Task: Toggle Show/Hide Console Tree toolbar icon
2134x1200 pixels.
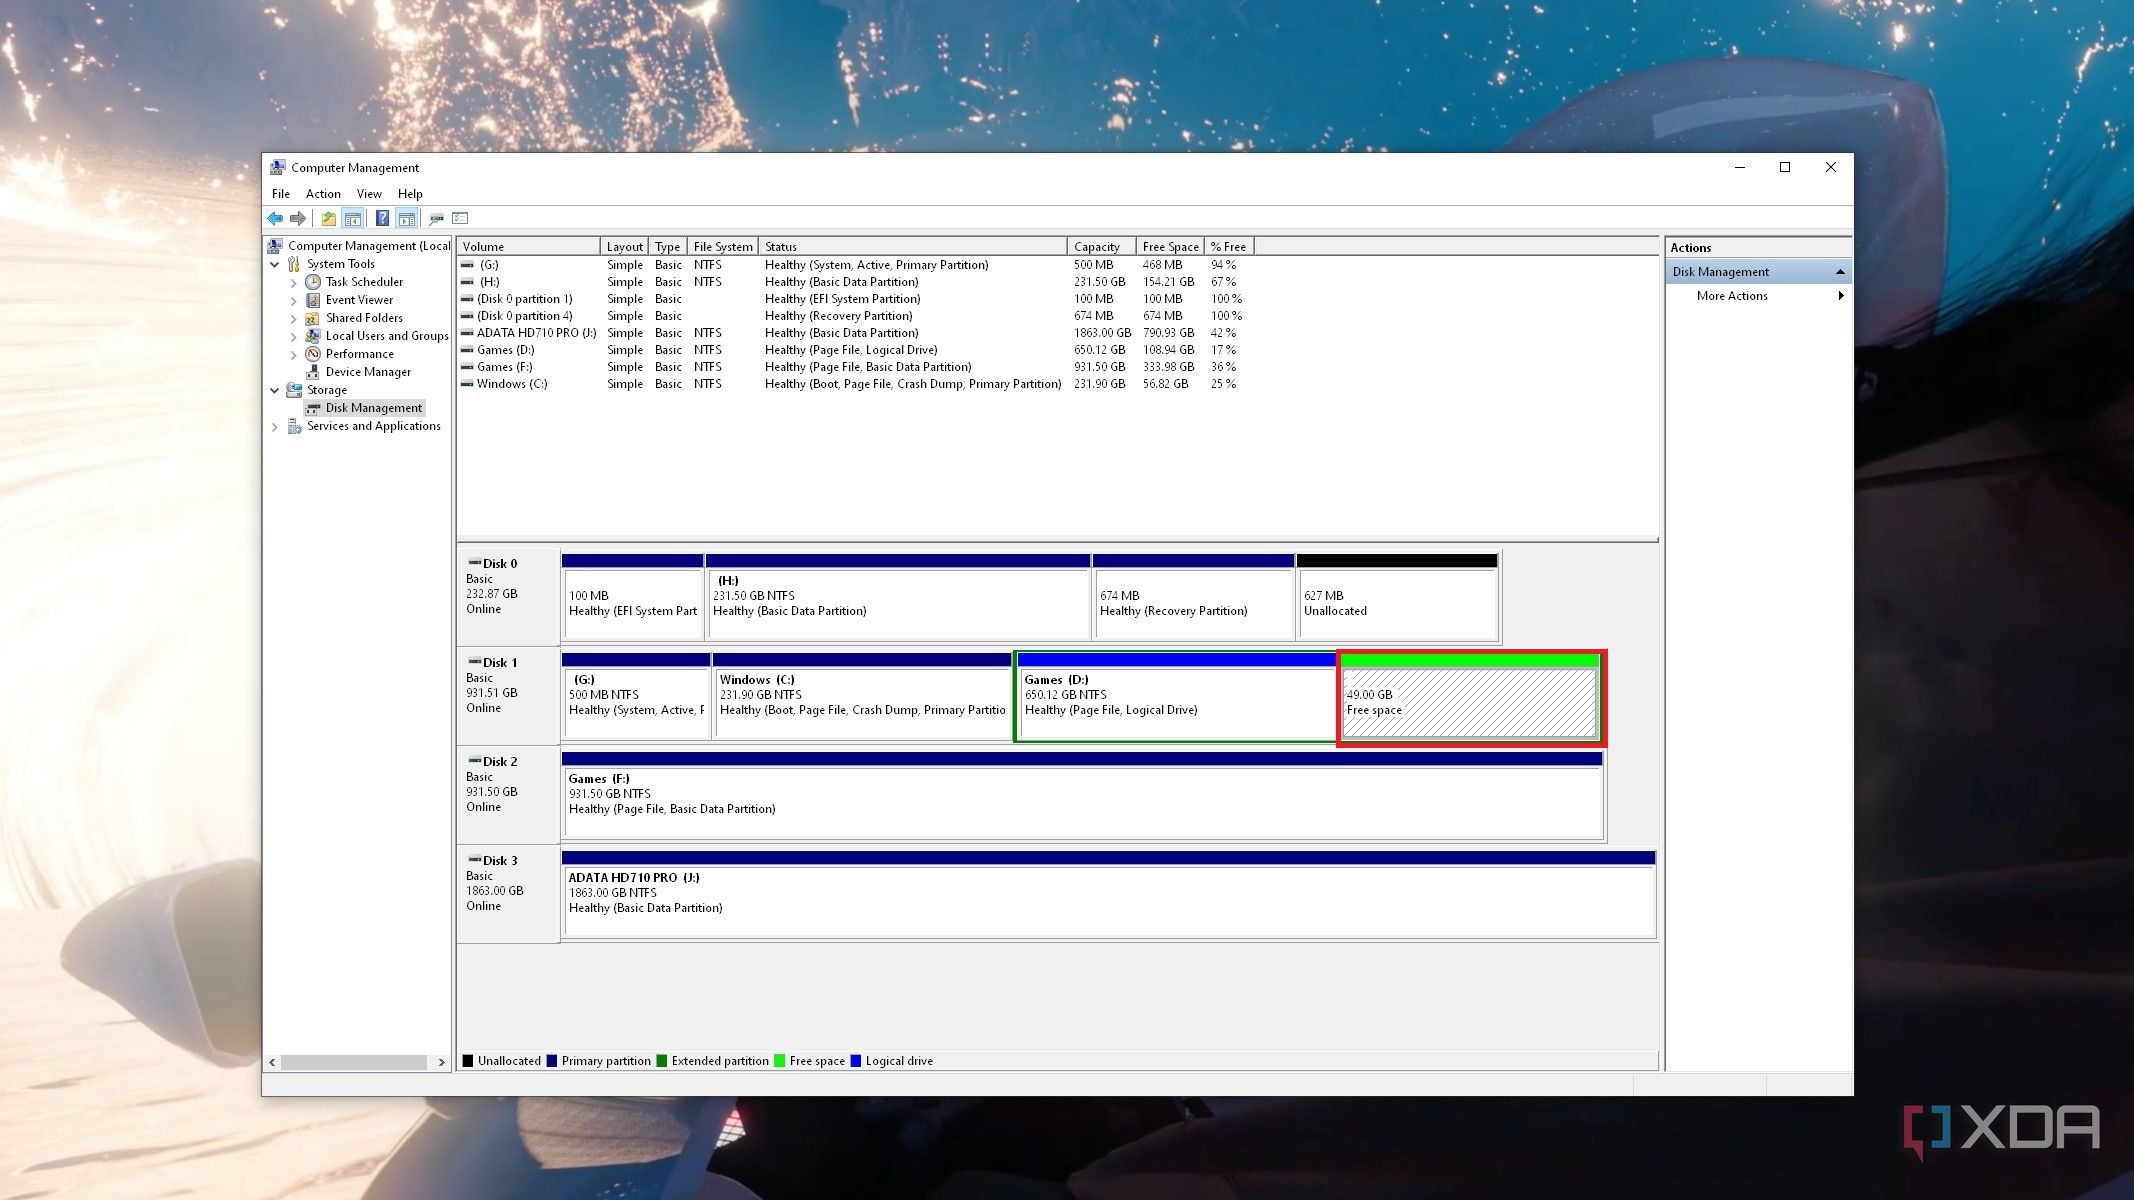Action: tap(353, 218)
